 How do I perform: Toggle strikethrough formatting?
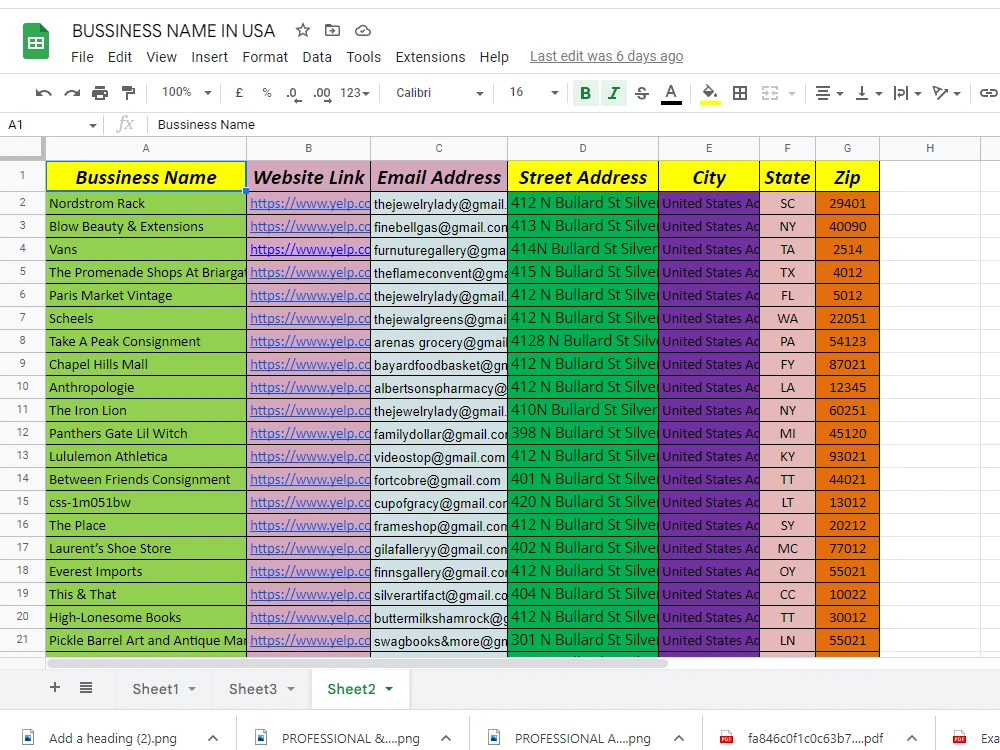642,93
